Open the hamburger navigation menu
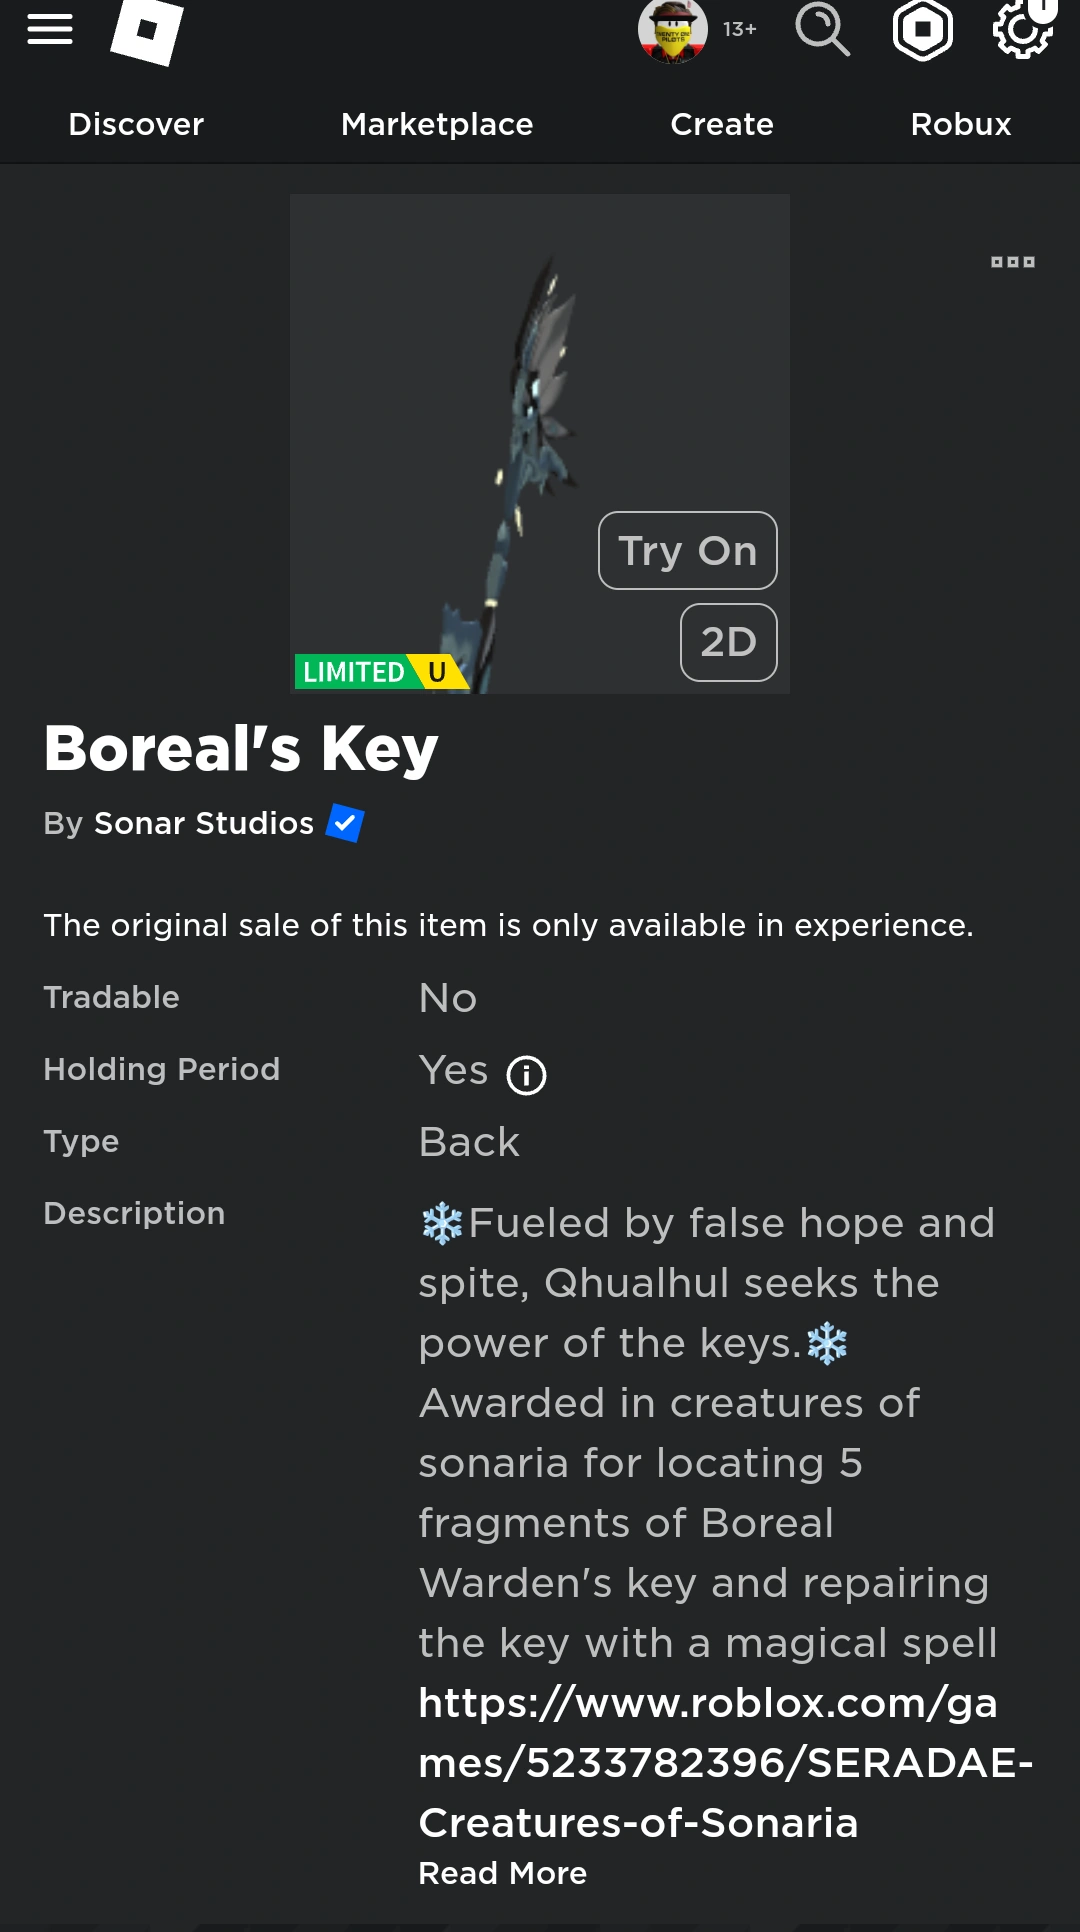The image size is (1080, 1932). coord(49,28)
